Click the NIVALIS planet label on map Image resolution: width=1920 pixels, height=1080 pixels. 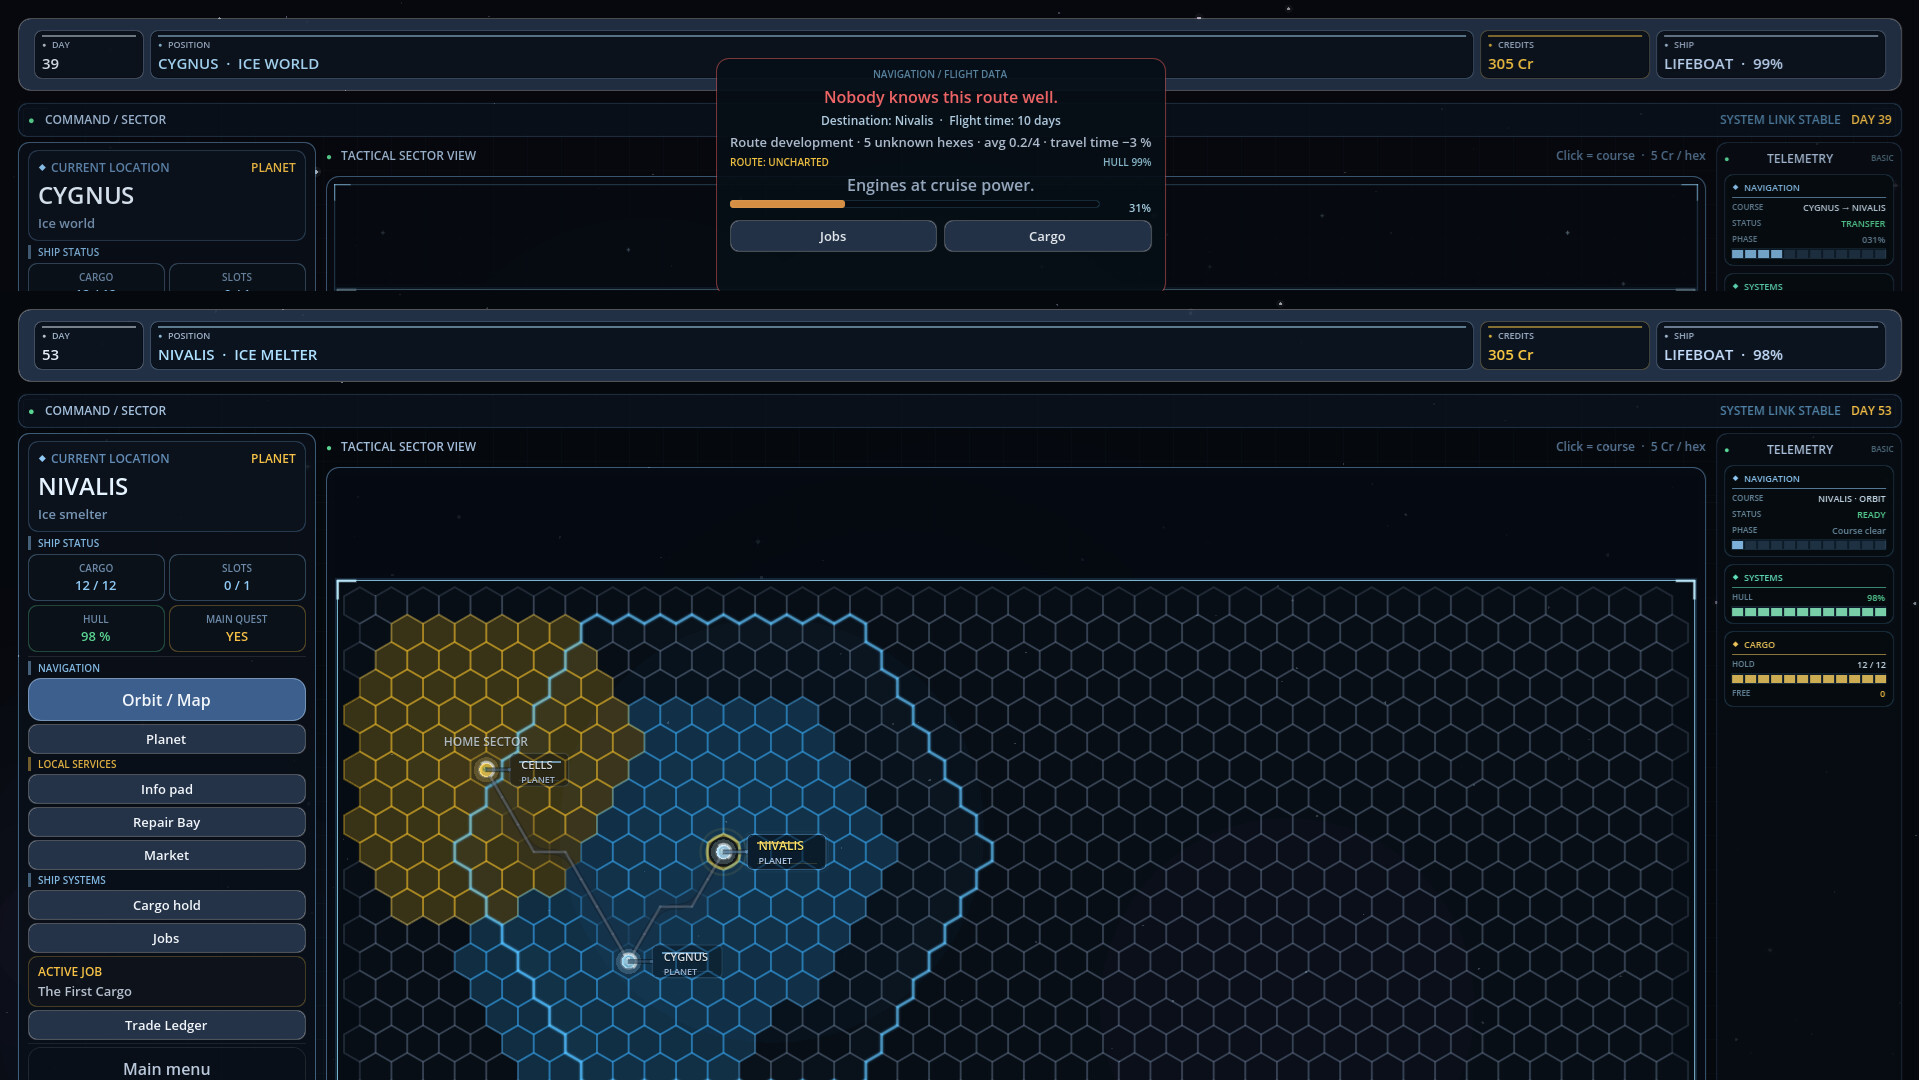tap(787, 852)
